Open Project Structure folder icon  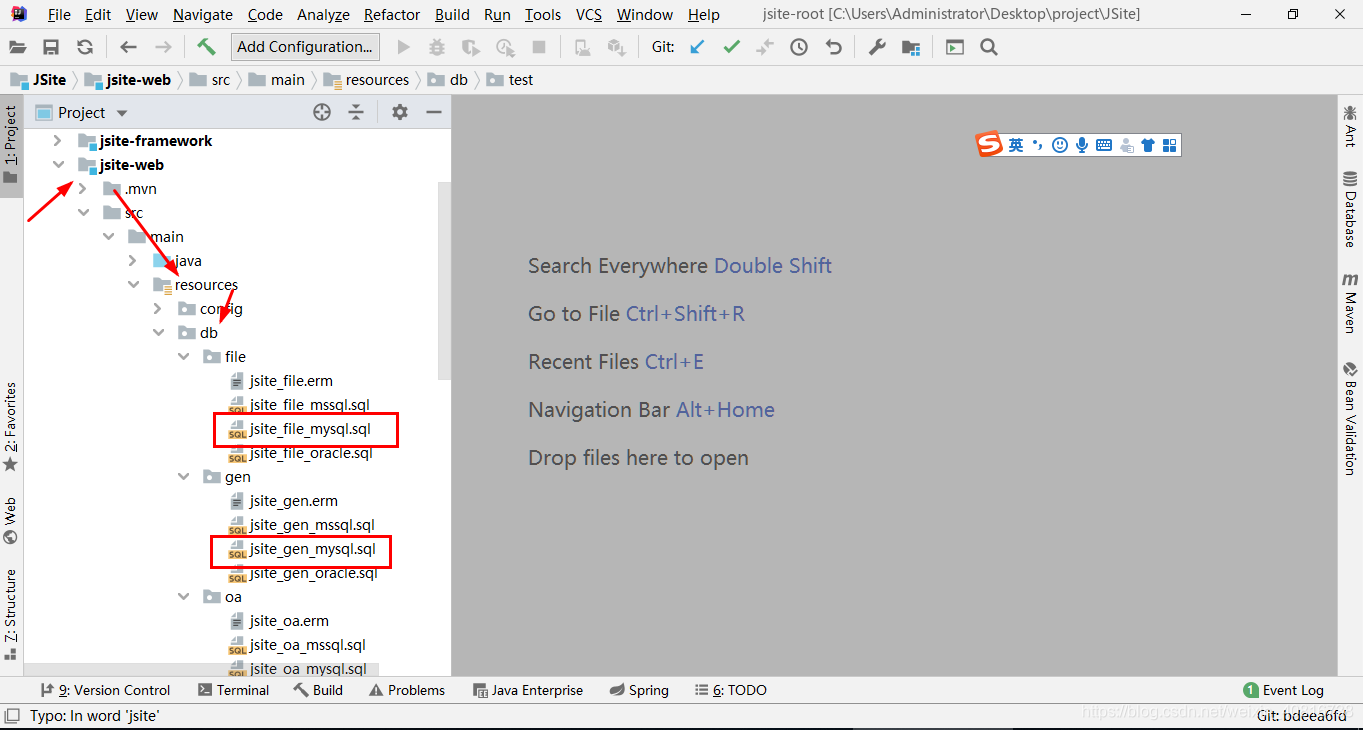[911, 47]
